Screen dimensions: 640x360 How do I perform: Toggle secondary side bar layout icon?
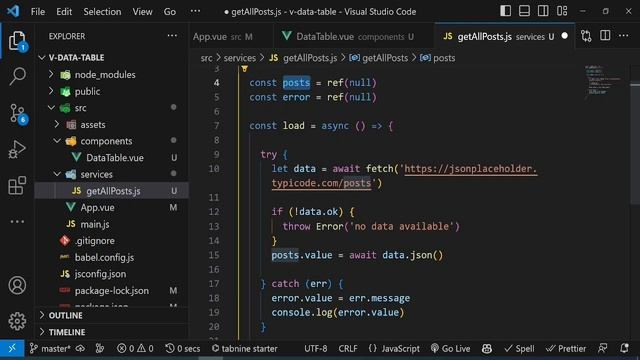pyautogui.click(x=543, y=11)
